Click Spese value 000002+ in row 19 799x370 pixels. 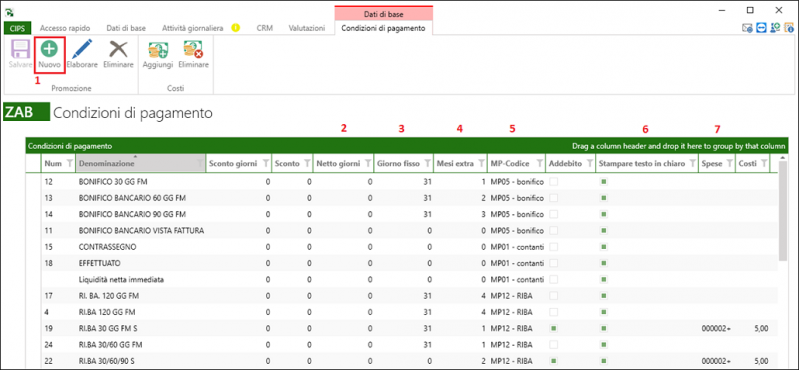[716, 328]
